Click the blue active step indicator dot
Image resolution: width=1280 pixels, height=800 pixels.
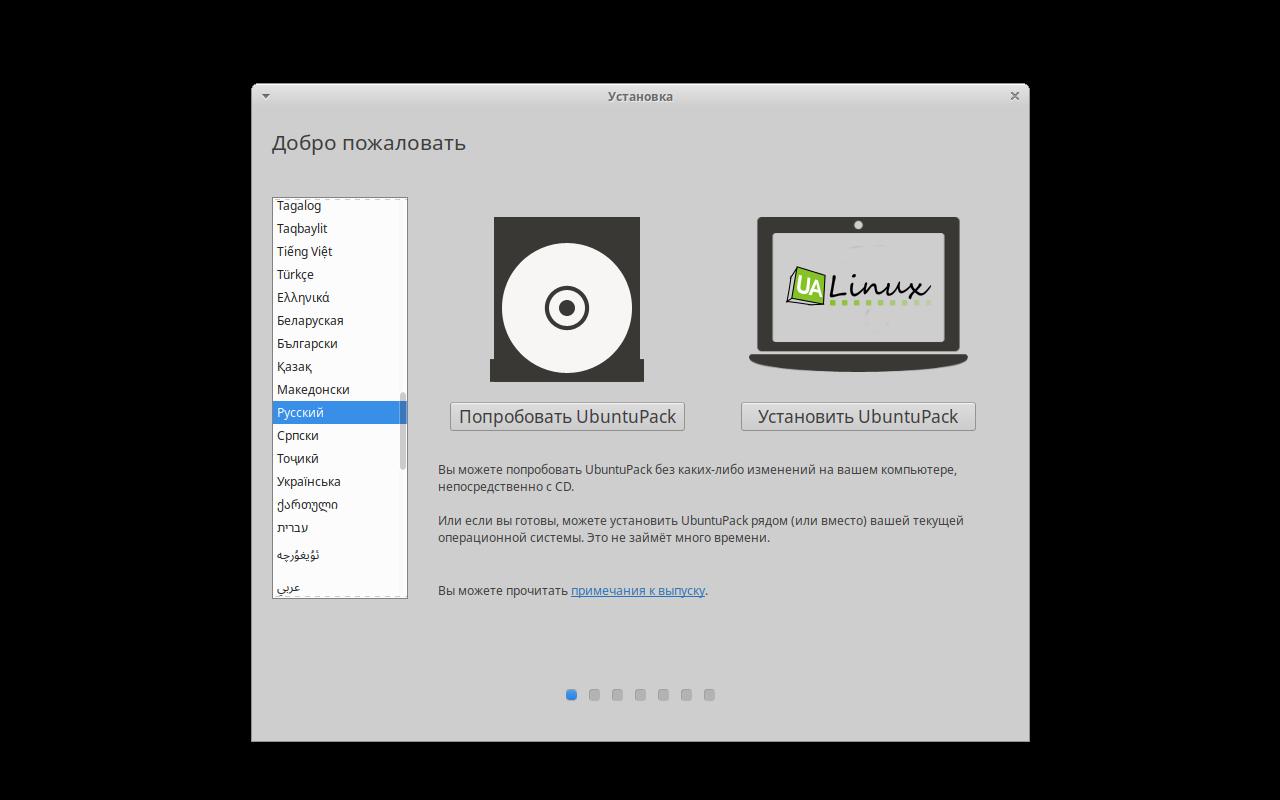pos(571,695)
